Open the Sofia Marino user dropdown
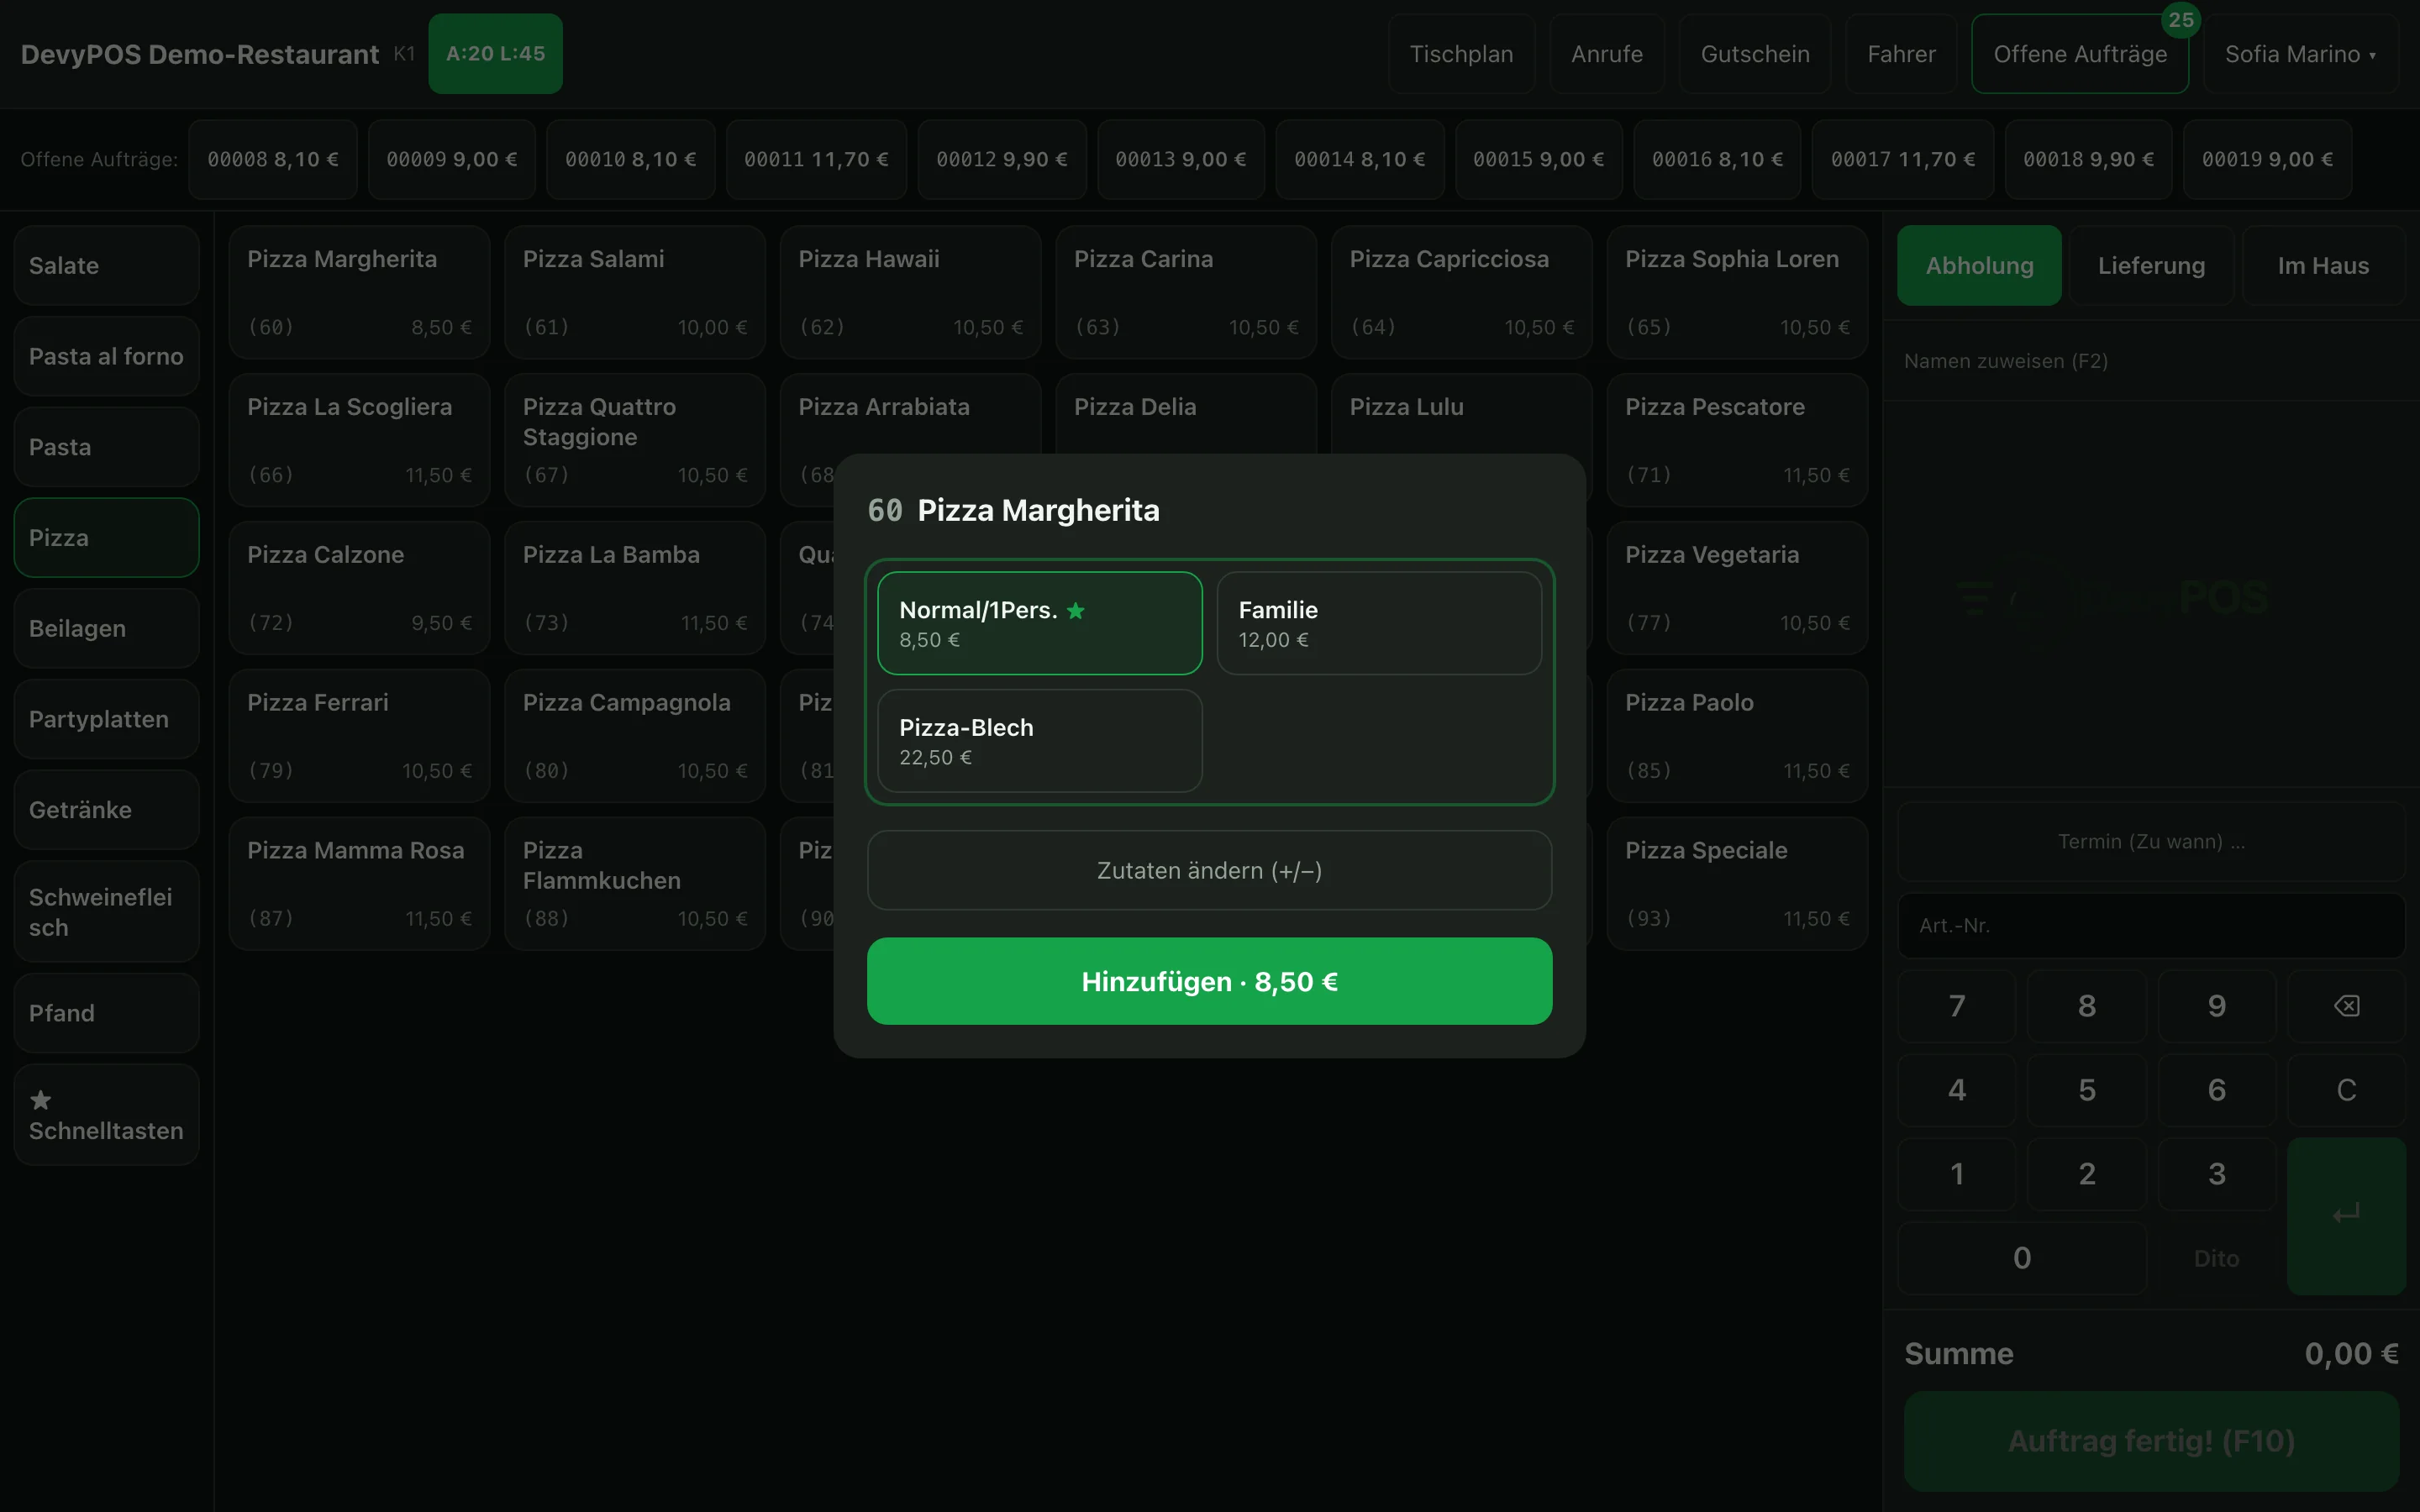The image size is (2420, 1512). point(2300,54)
